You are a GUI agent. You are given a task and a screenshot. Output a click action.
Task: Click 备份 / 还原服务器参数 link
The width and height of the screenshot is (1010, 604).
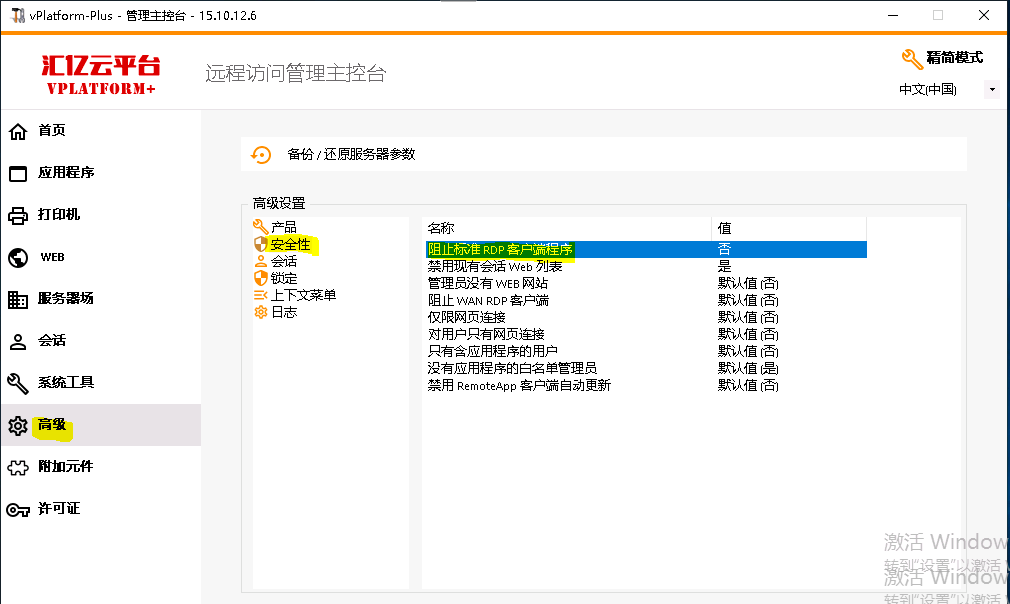click(x=351, y=154)
